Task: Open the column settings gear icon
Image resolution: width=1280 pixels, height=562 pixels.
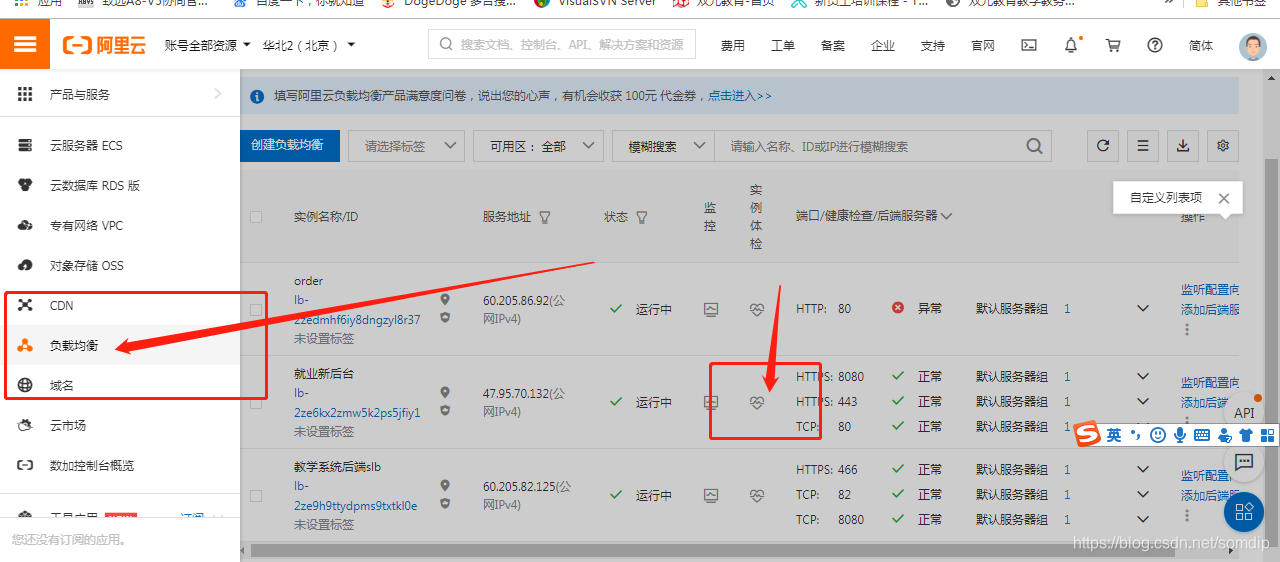Action: click(x=1223, y=146)
